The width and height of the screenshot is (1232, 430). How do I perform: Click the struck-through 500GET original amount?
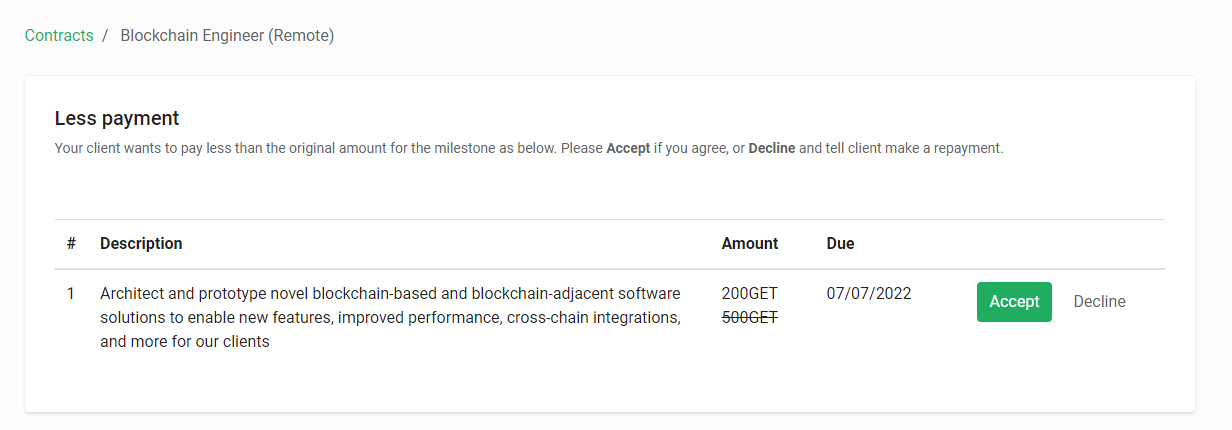[749, 318]
